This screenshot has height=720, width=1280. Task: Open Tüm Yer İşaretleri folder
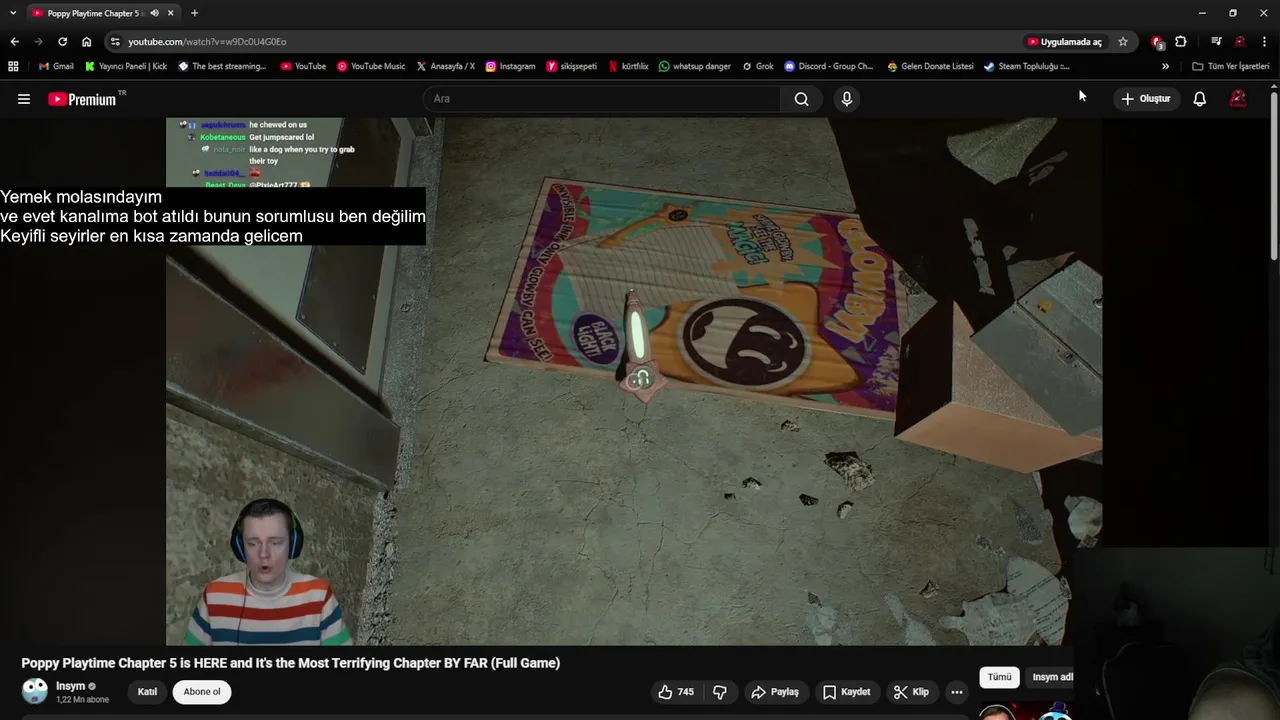tap(1231, 66)
